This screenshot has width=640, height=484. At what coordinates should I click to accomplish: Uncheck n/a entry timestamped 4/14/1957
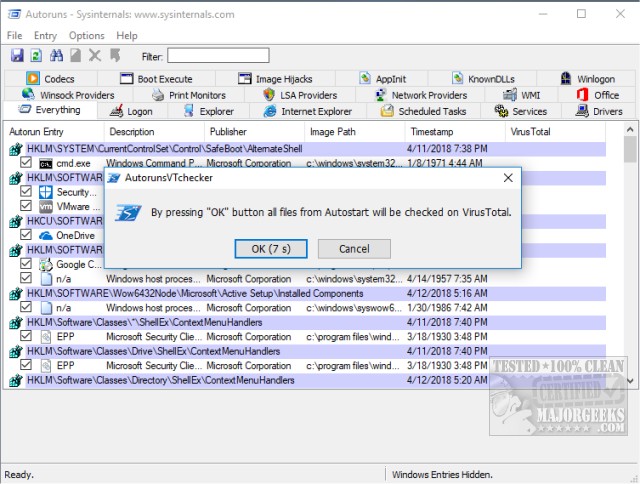pos(26,278)
